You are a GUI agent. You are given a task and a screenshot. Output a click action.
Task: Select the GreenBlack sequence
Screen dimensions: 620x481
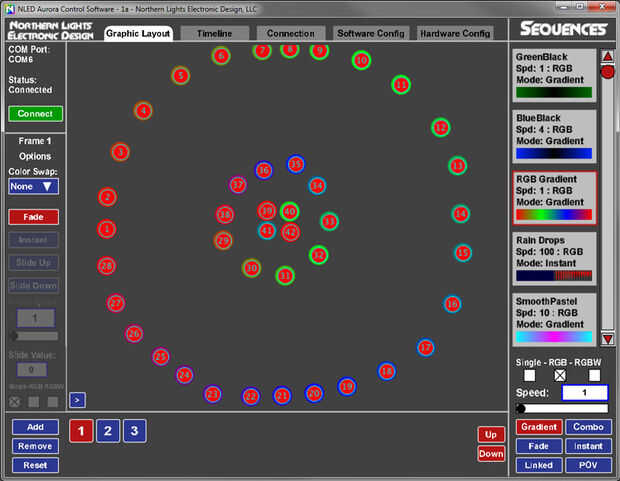click(554, 75)
